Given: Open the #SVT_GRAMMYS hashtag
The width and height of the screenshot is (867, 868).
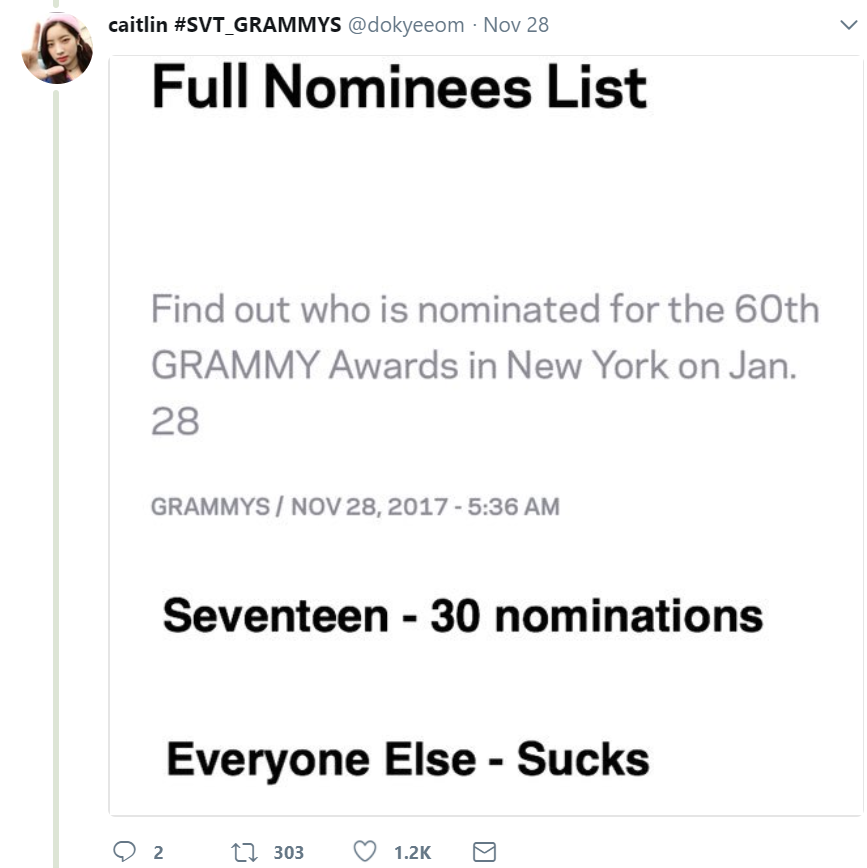Looking at the screenshot, I should (x=257, y=25).
